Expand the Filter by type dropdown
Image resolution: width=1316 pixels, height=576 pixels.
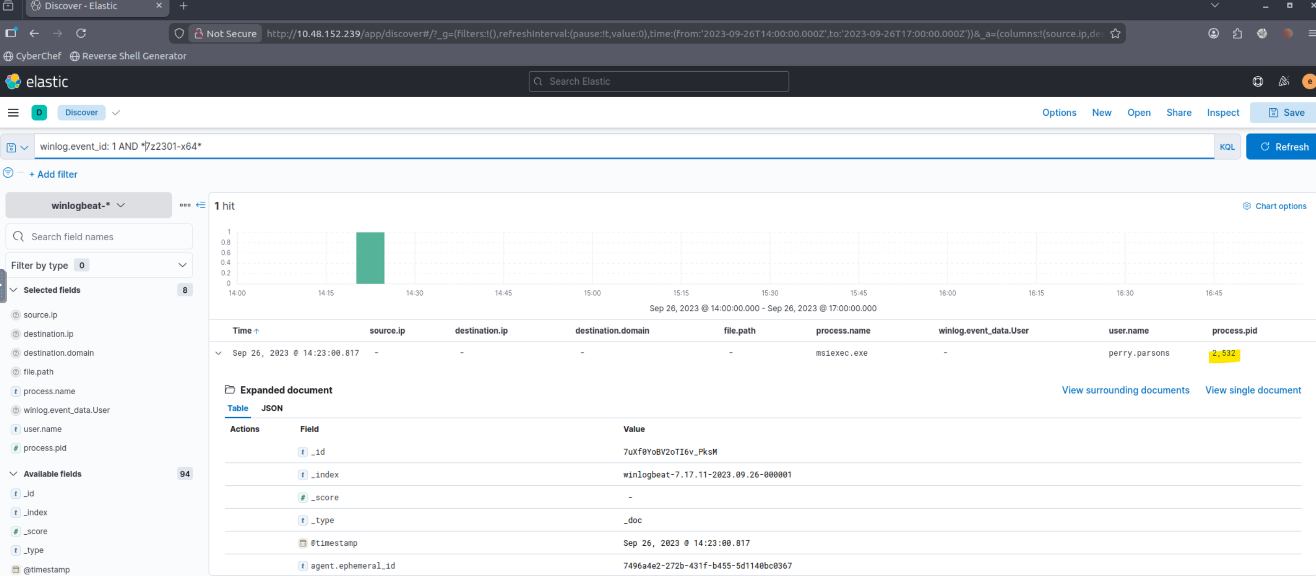pyautogui.click(x=99, y=265)
